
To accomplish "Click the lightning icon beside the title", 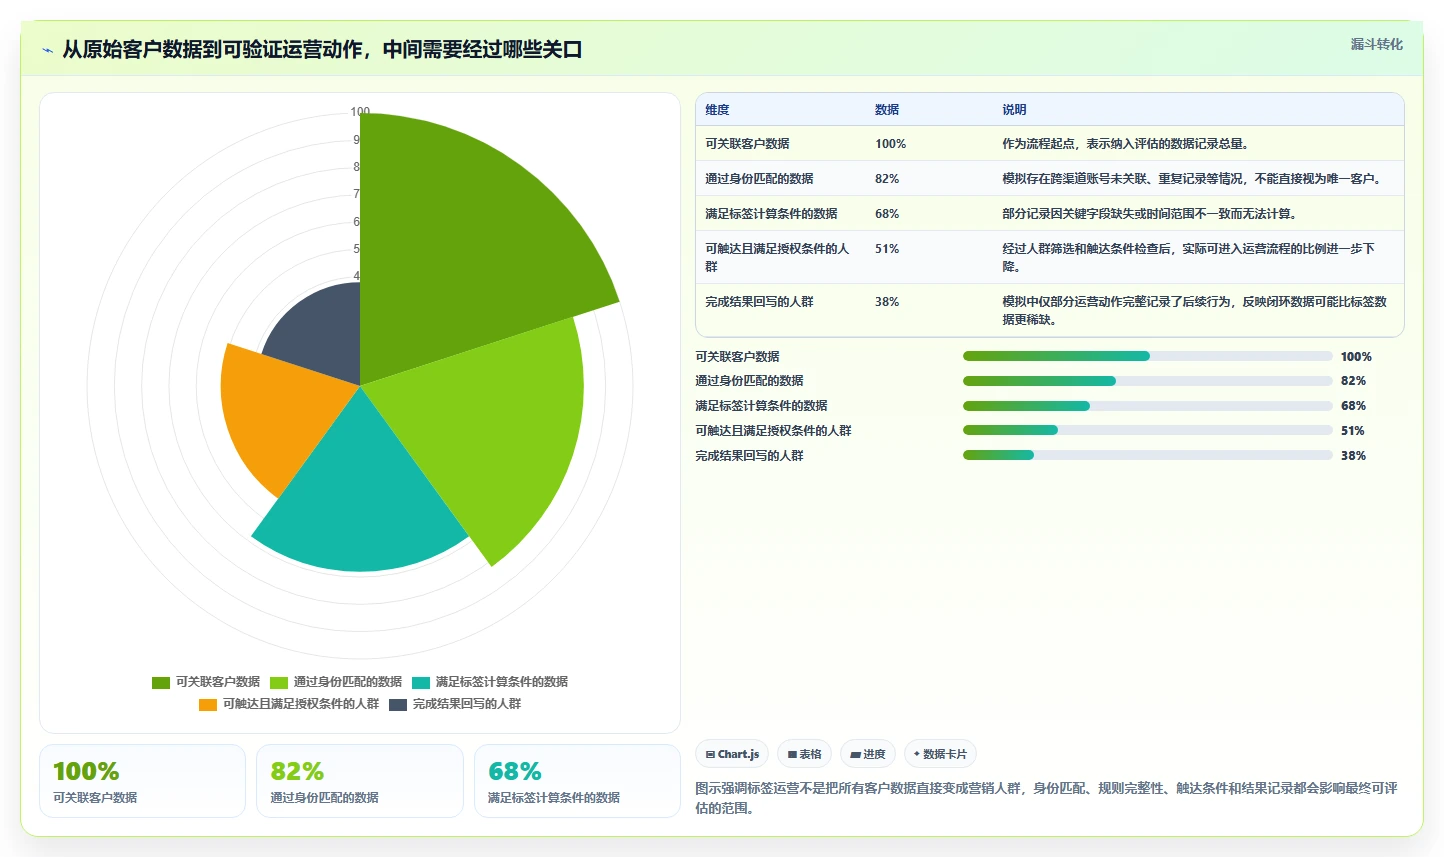I will coord(47,50).
